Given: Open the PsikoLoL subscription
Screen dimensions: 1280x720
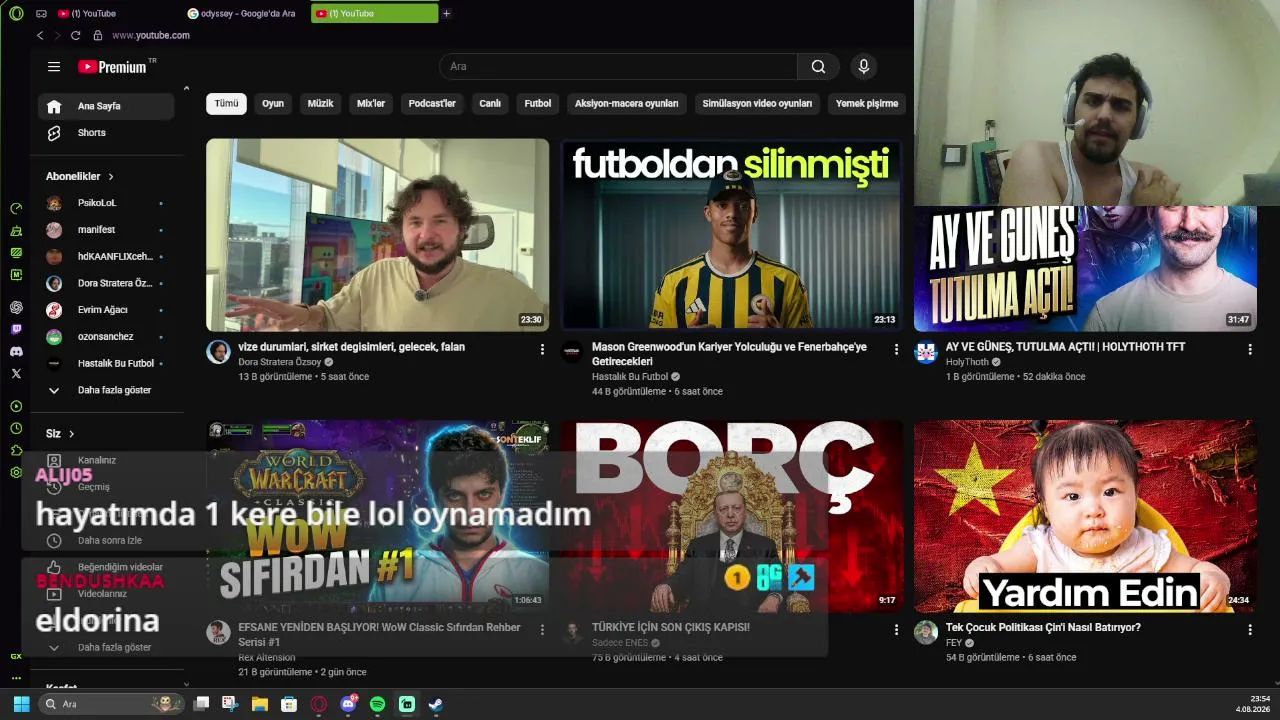Looking at the screenshot, I should click(107, 203).
